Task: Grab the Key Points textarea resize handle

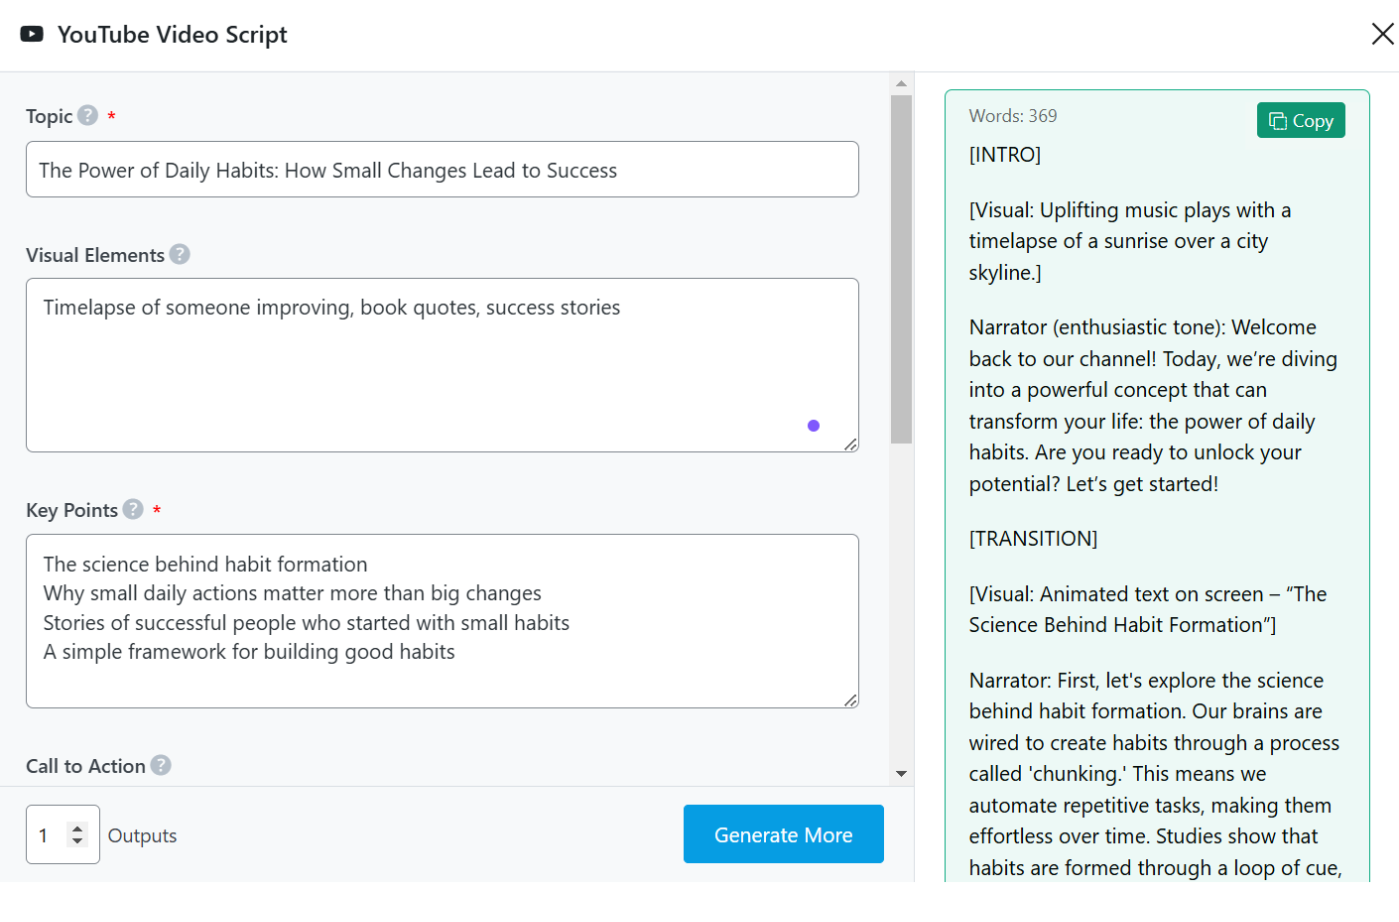Action: (850, 700)
